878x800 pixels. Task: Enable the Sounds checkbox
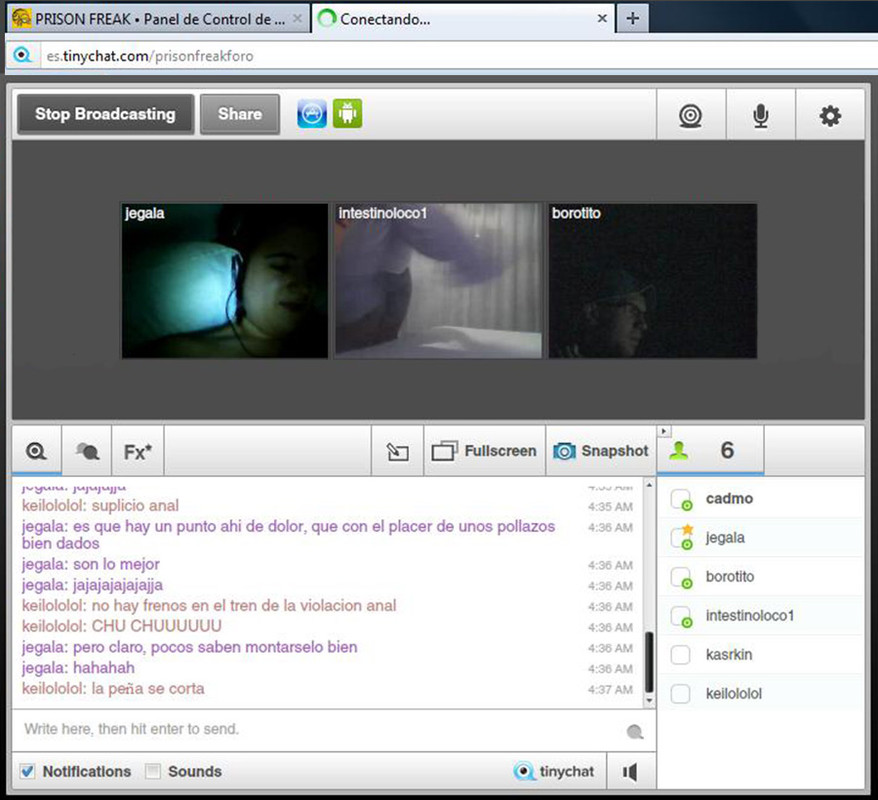pyautogui.click(x=153, y=771)
